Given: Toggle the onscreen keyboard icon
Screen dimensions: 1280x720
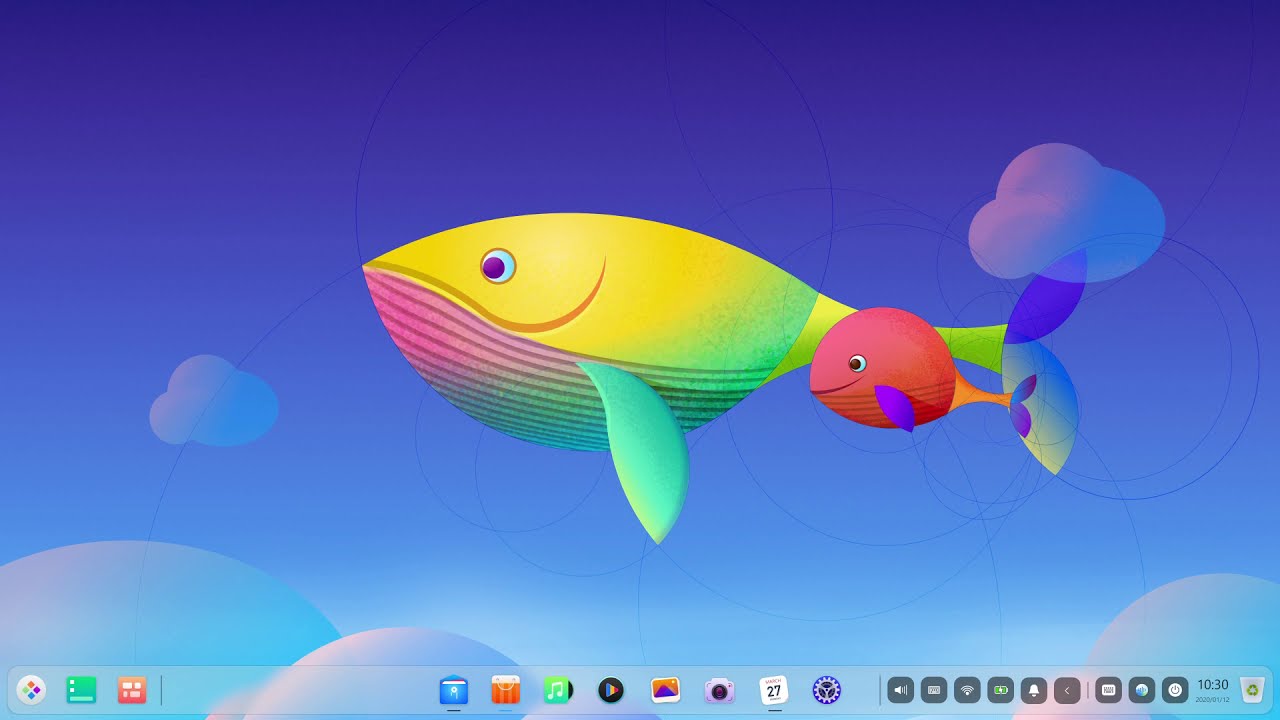Looking at the screenshot, I should coord(1108,690).
